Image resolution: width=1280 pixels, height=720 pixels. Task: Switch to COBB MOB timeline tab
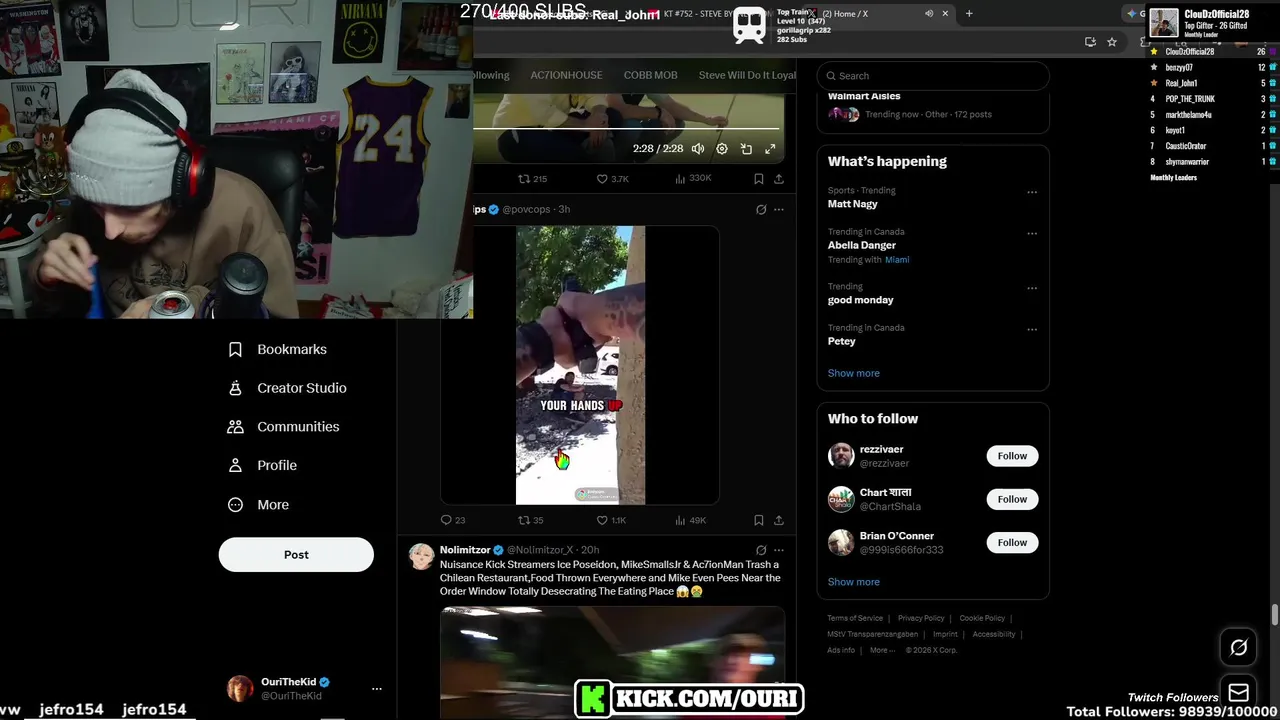(x=650, y=75)
